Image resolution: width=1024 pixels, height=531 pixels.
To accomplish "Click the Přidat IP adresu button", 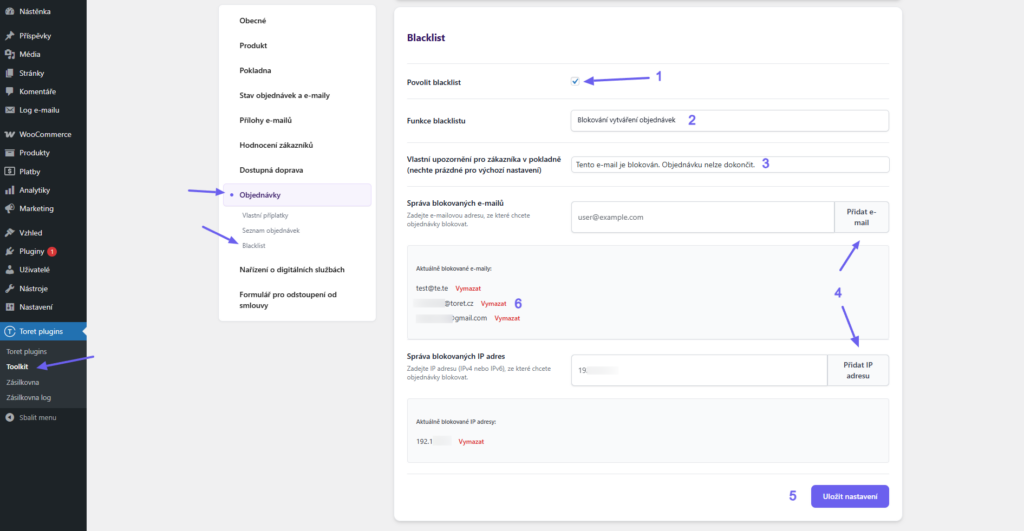I will click(857, 370).
